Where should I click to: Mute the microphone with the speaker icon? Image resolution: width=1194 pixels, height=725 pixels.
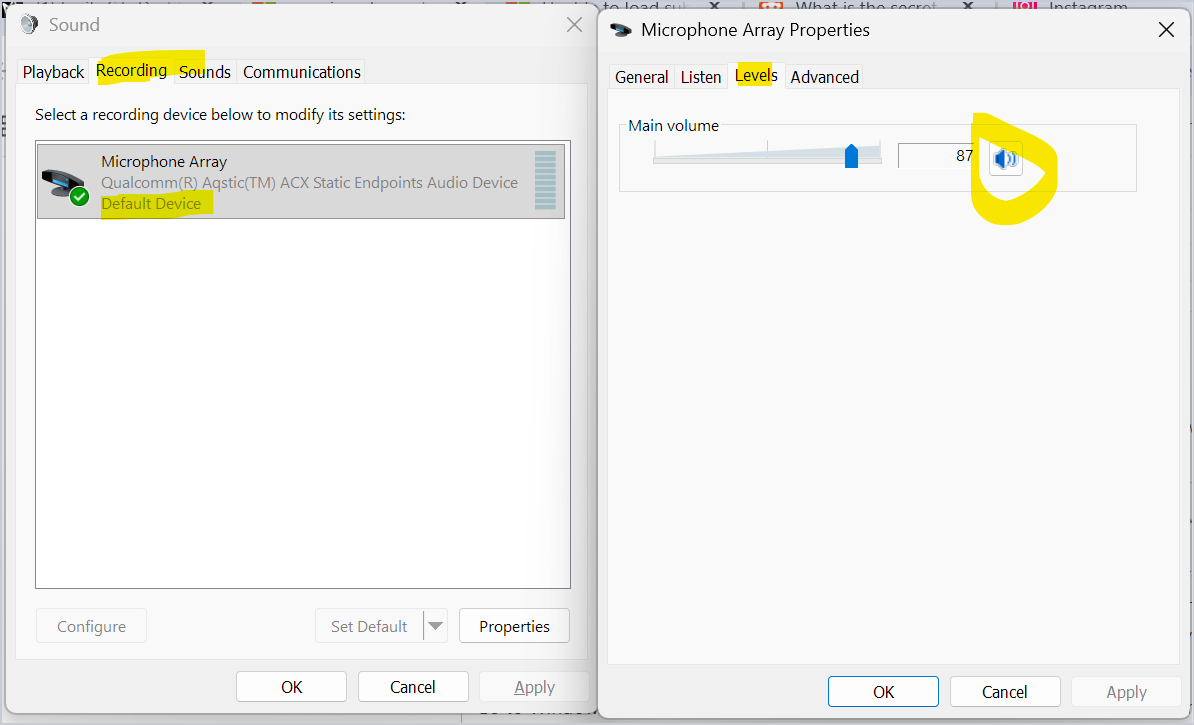click(1005, 158)
